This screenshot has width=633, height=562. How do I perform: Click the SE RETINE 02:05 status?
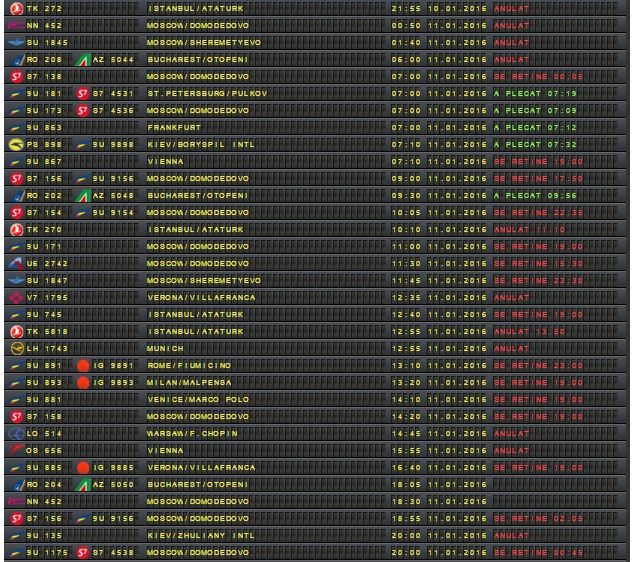539,519
